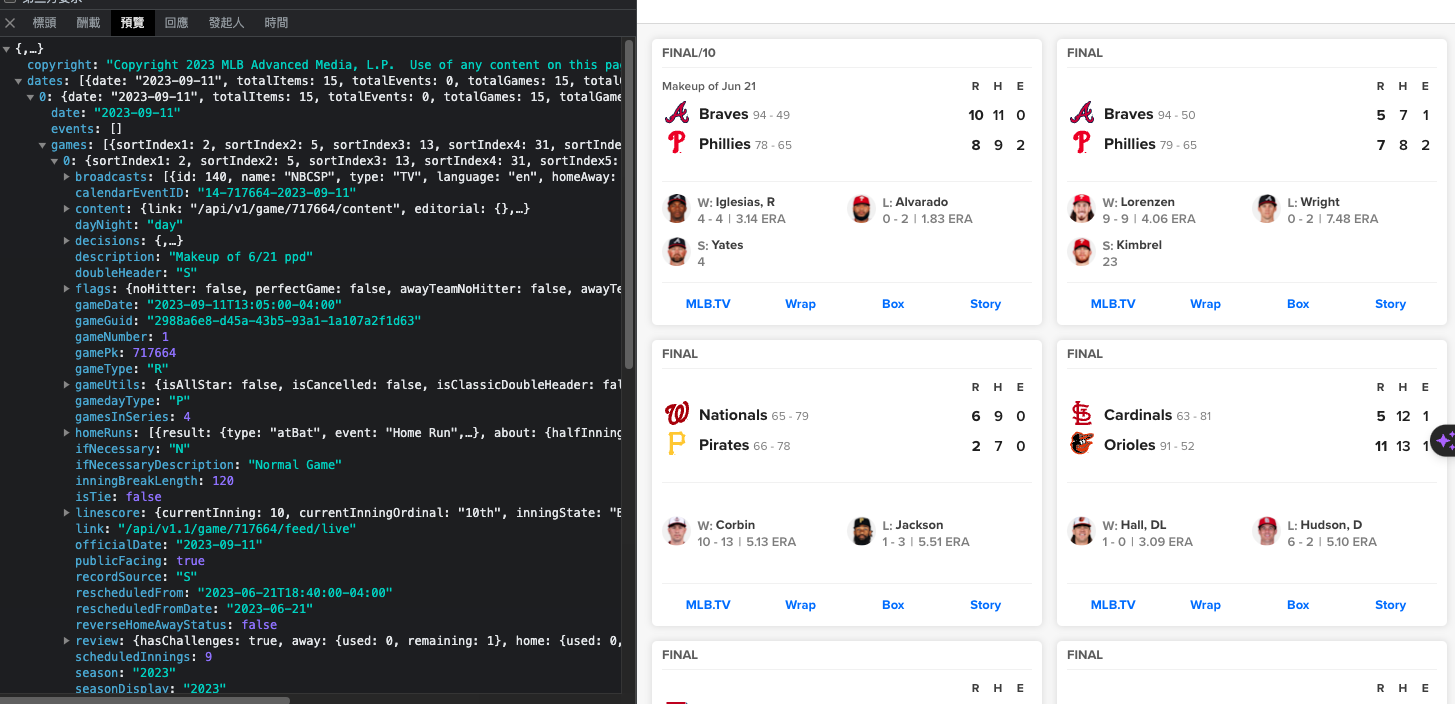Click the Phillies logo in the FINAL/10 game
This screenshot has width=1455, height=704.
pyautogui.click(x=677, y=144)
